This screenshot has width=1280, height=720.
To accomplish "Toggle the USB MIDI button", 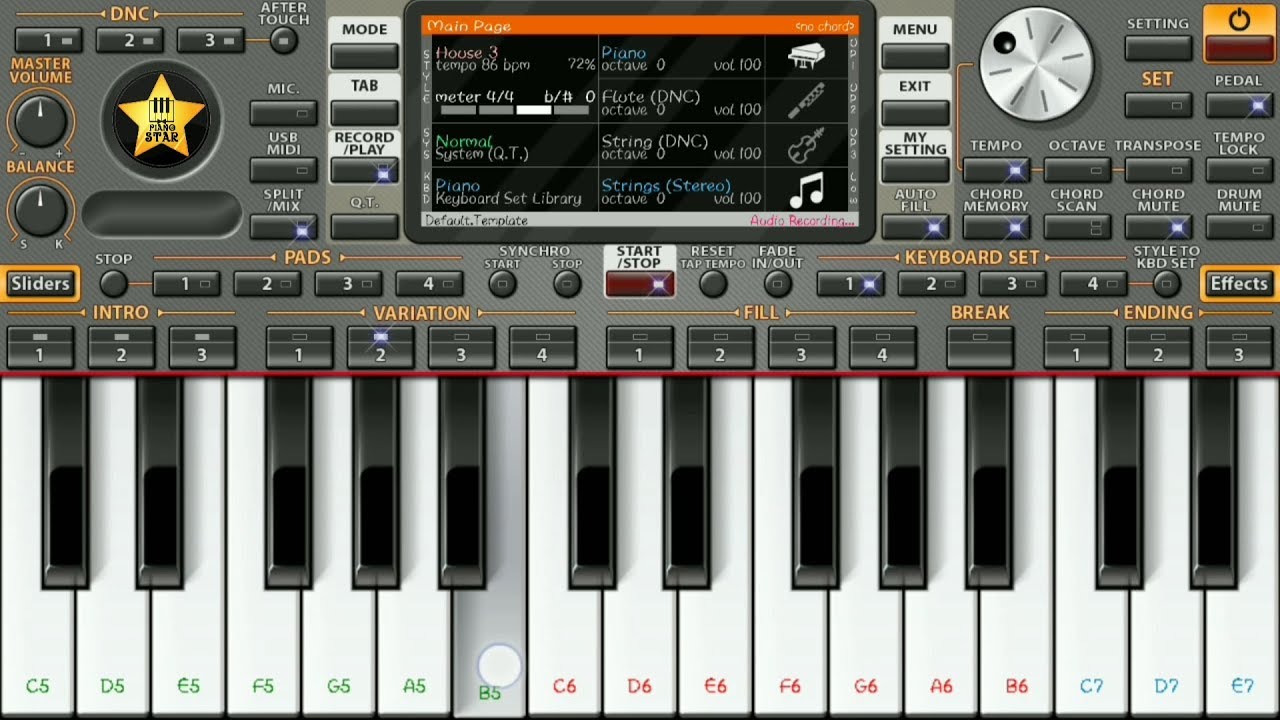I will pyautogui.click(x=284, y=170).
